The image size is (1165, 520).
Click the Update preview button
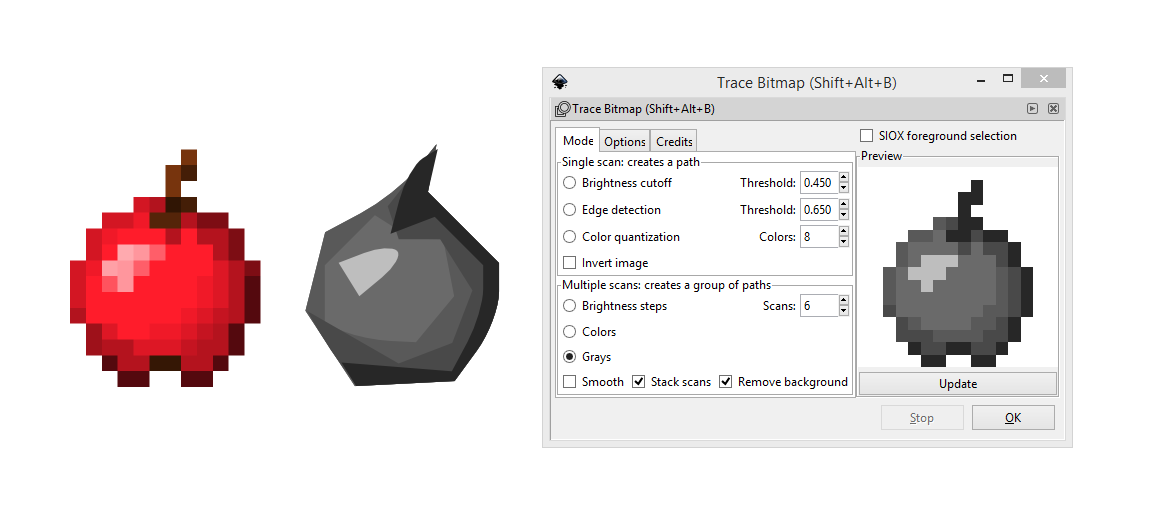pyautogui.click(x=958, y=384)
